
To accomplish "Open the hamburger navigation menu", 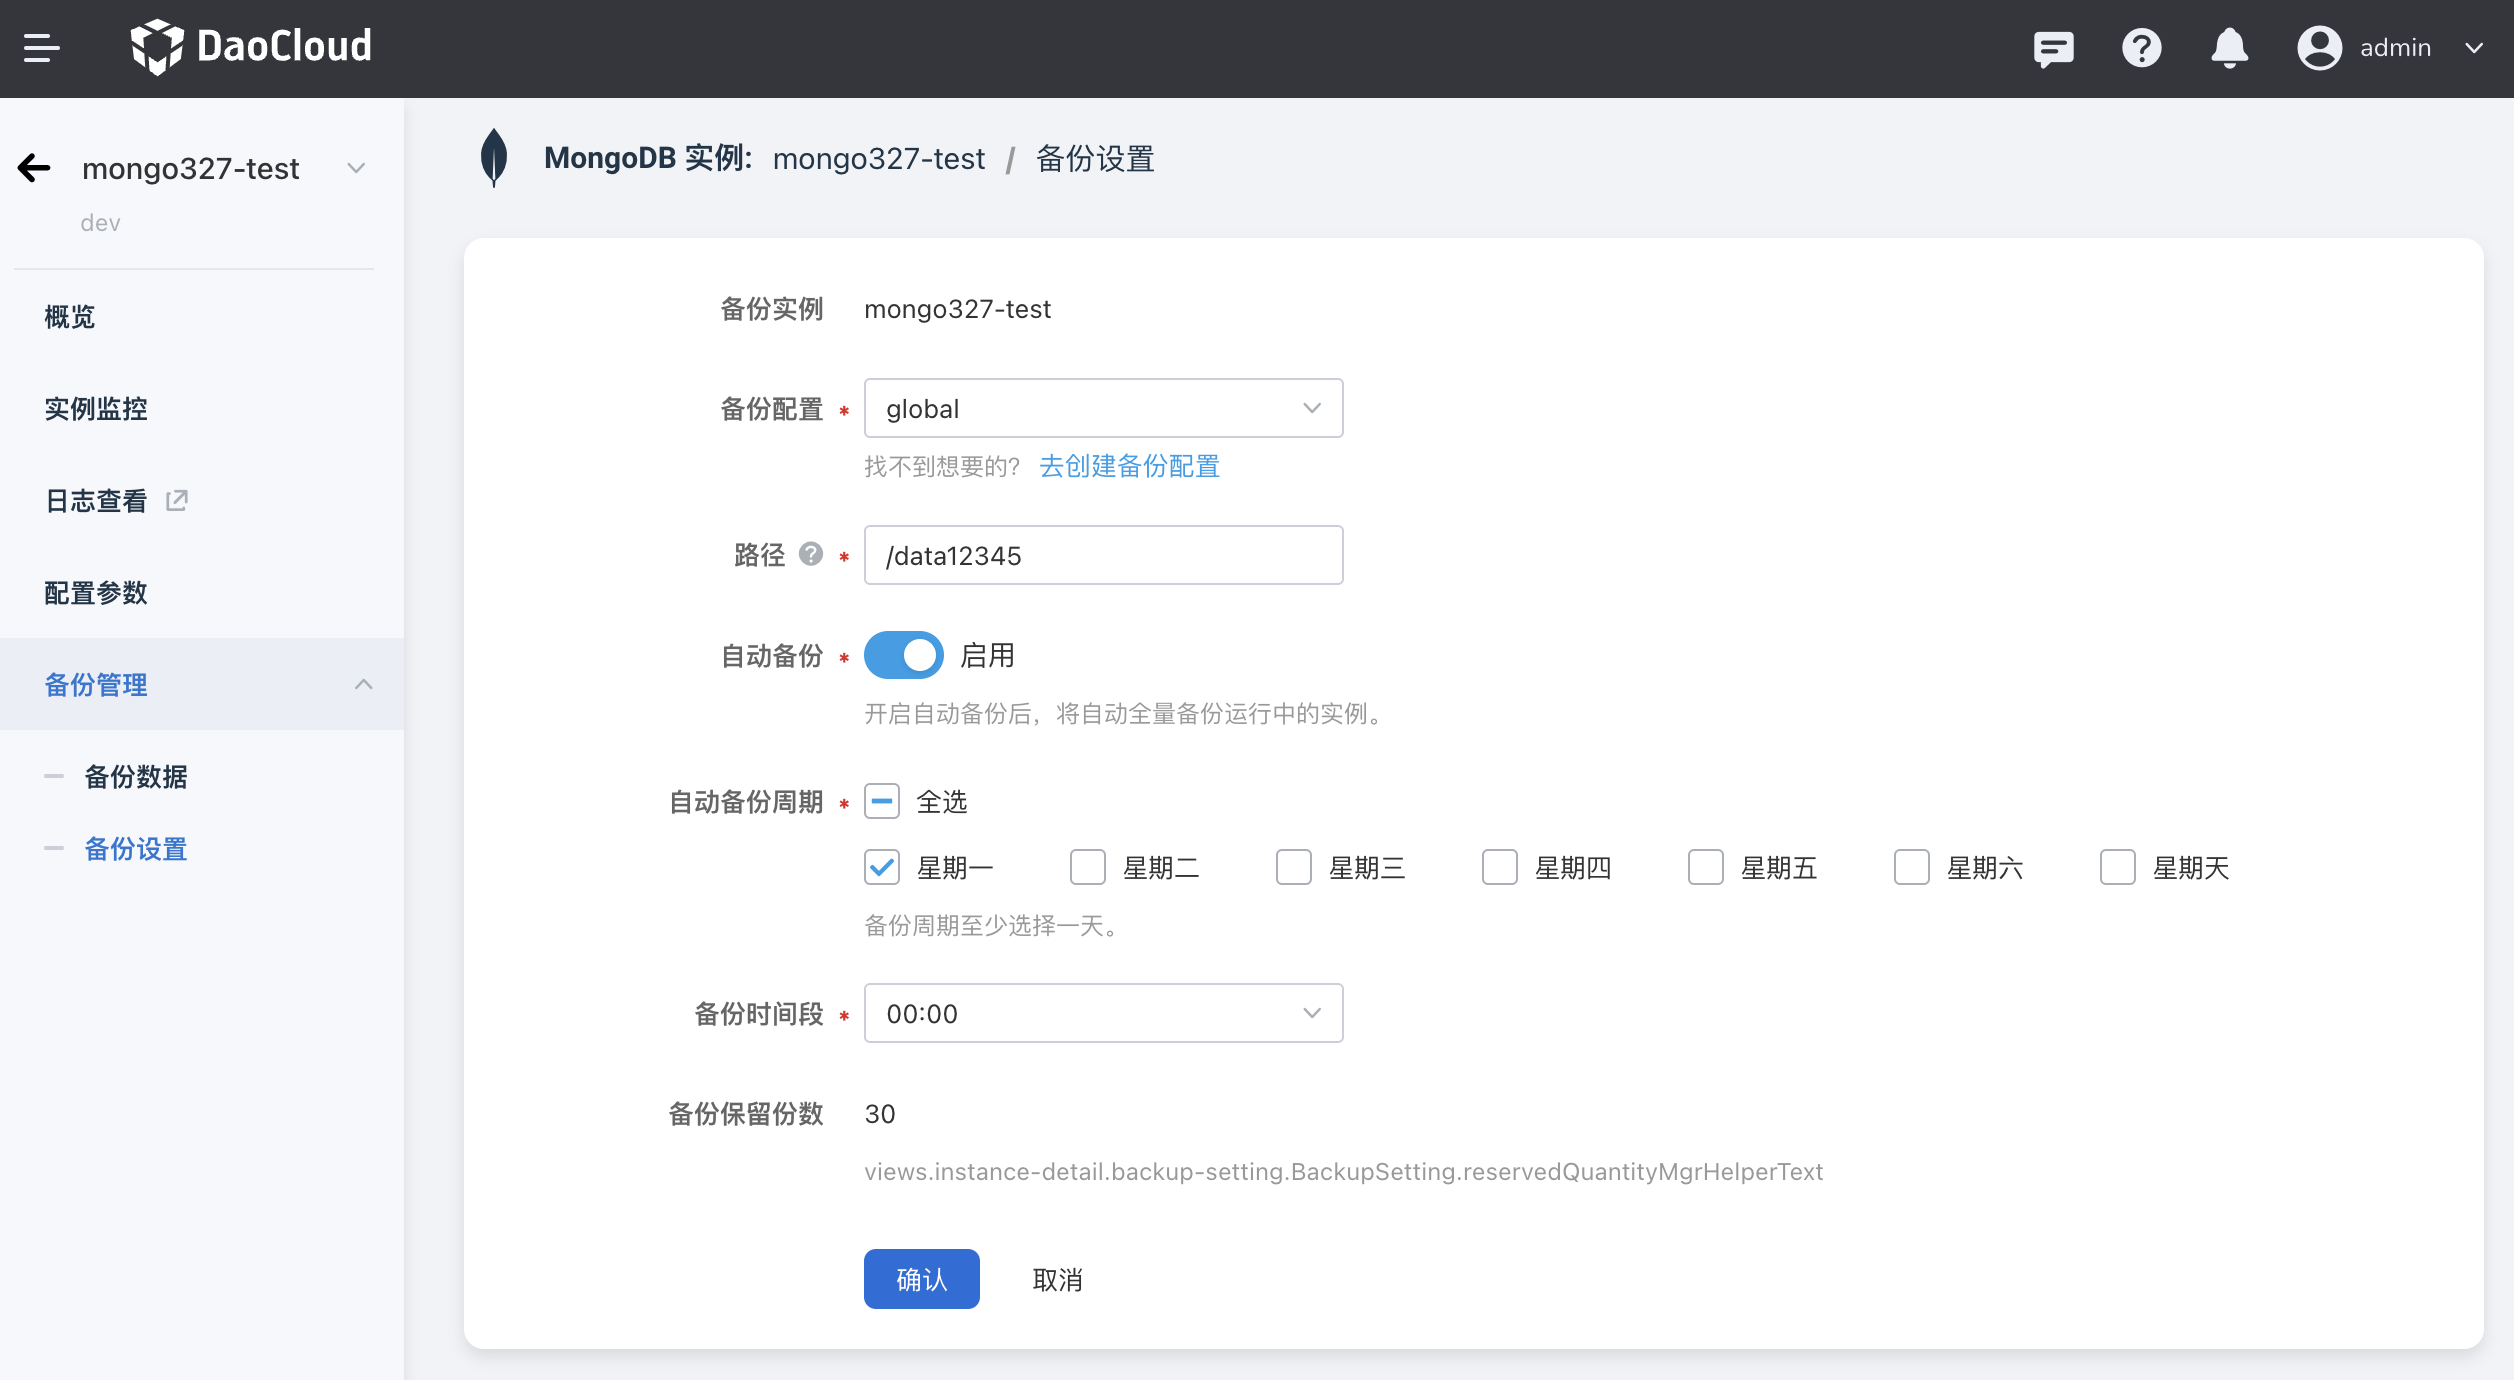I will coord(42,47).
